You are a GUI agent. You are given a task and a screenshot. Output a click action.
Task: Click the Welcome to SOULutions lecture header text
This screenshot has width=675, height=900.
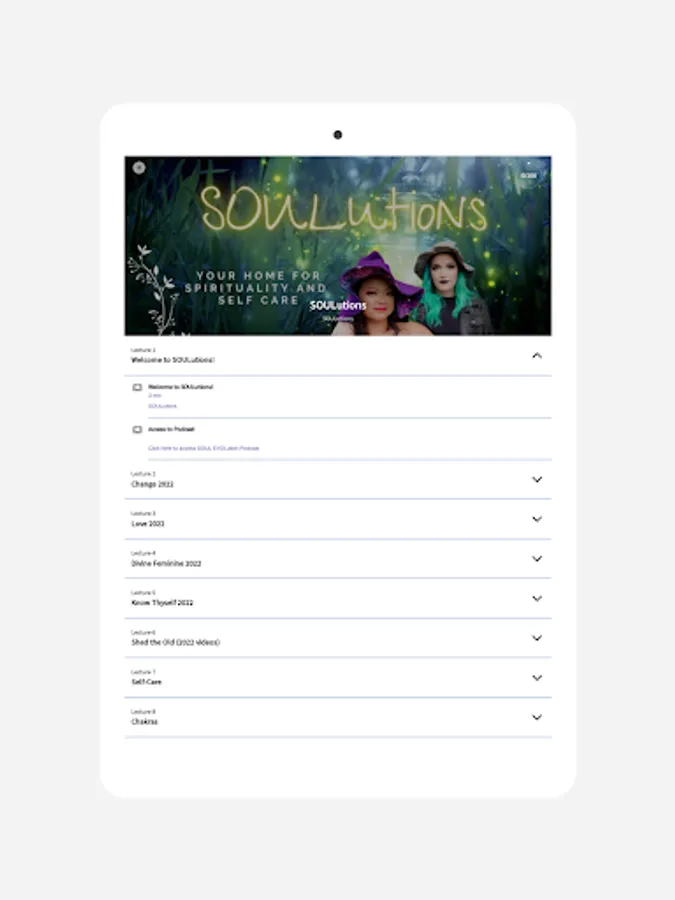point(173,360)
